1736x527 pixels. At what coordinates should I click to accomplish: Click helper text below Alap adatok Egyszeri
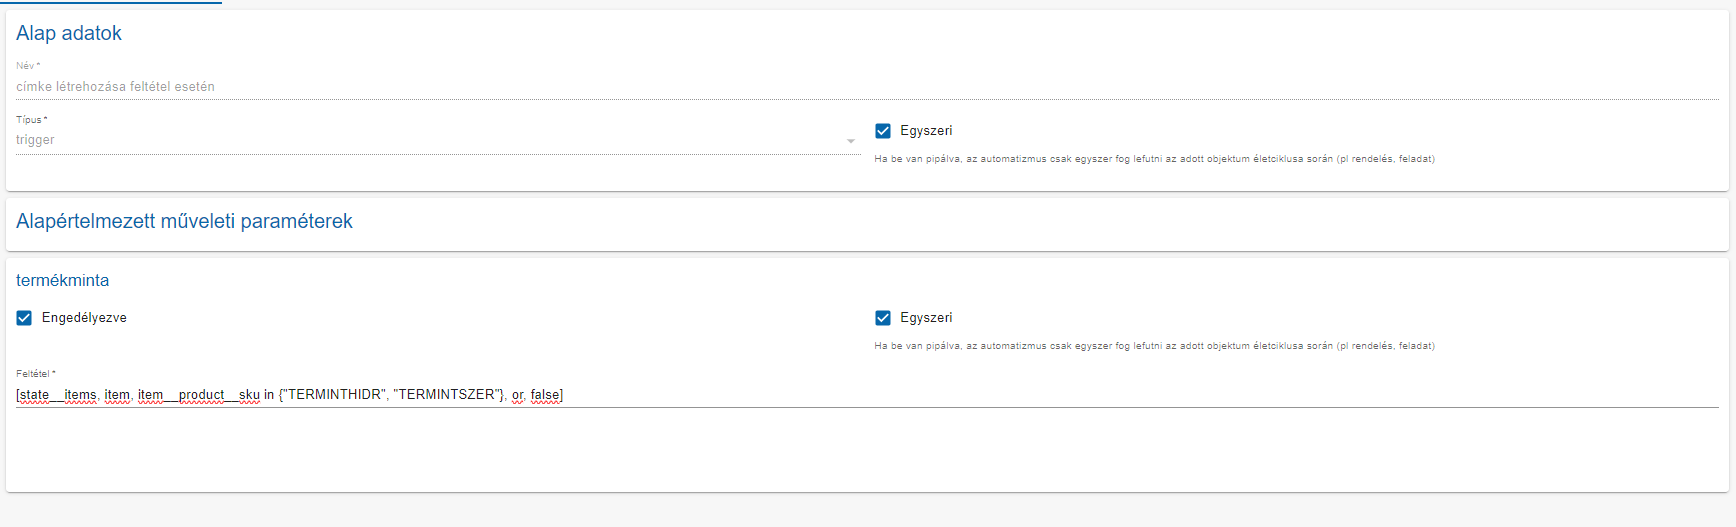1154,159
